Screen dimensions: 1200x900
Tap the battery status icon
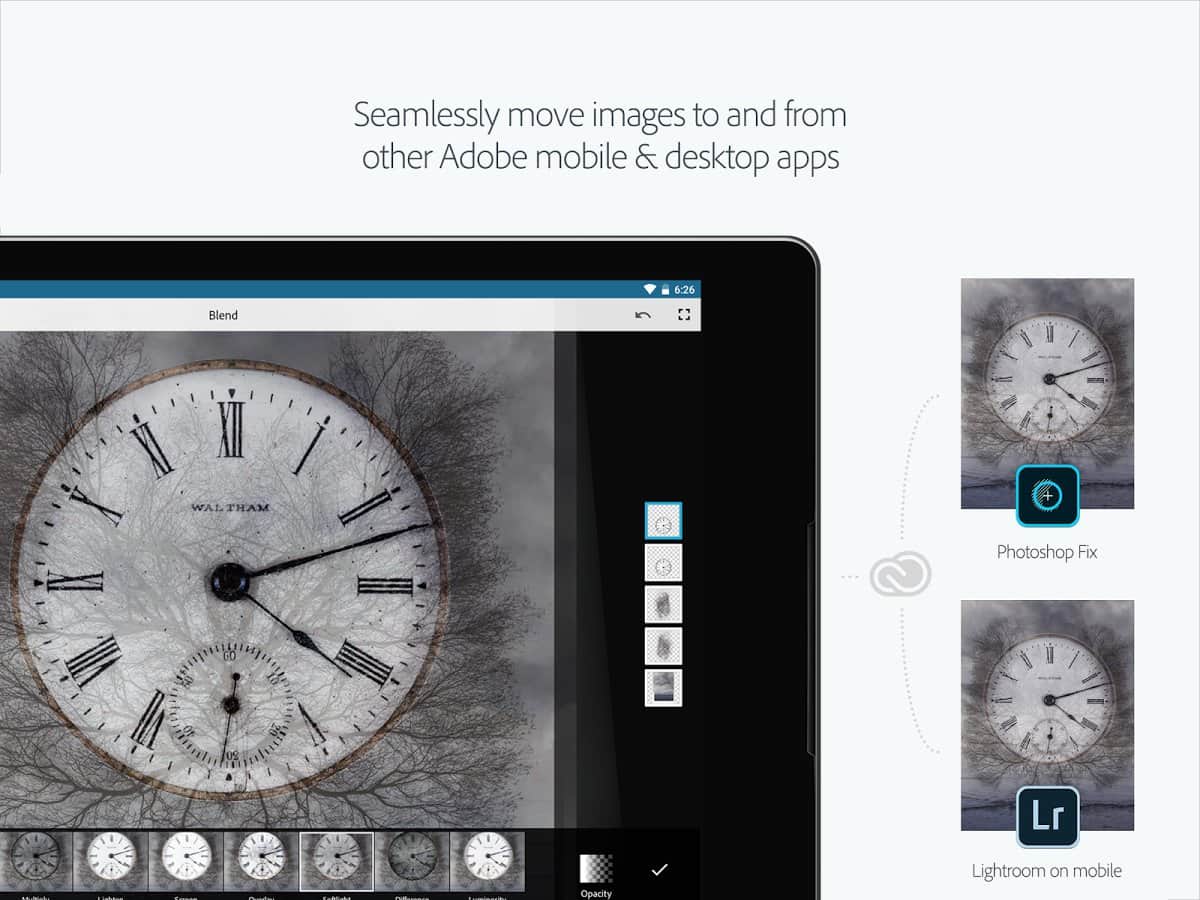(665, 289)
